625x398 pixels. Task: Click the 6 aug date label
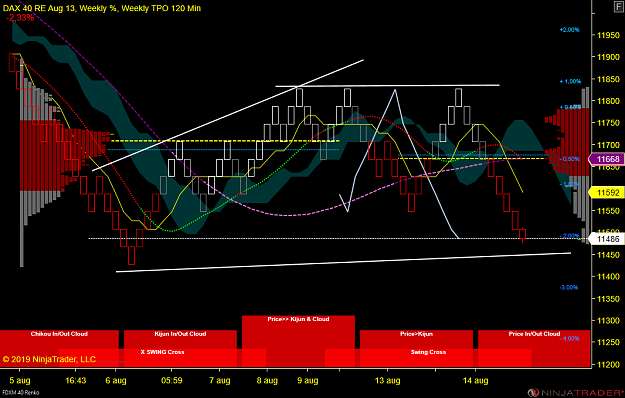(116, 380)
